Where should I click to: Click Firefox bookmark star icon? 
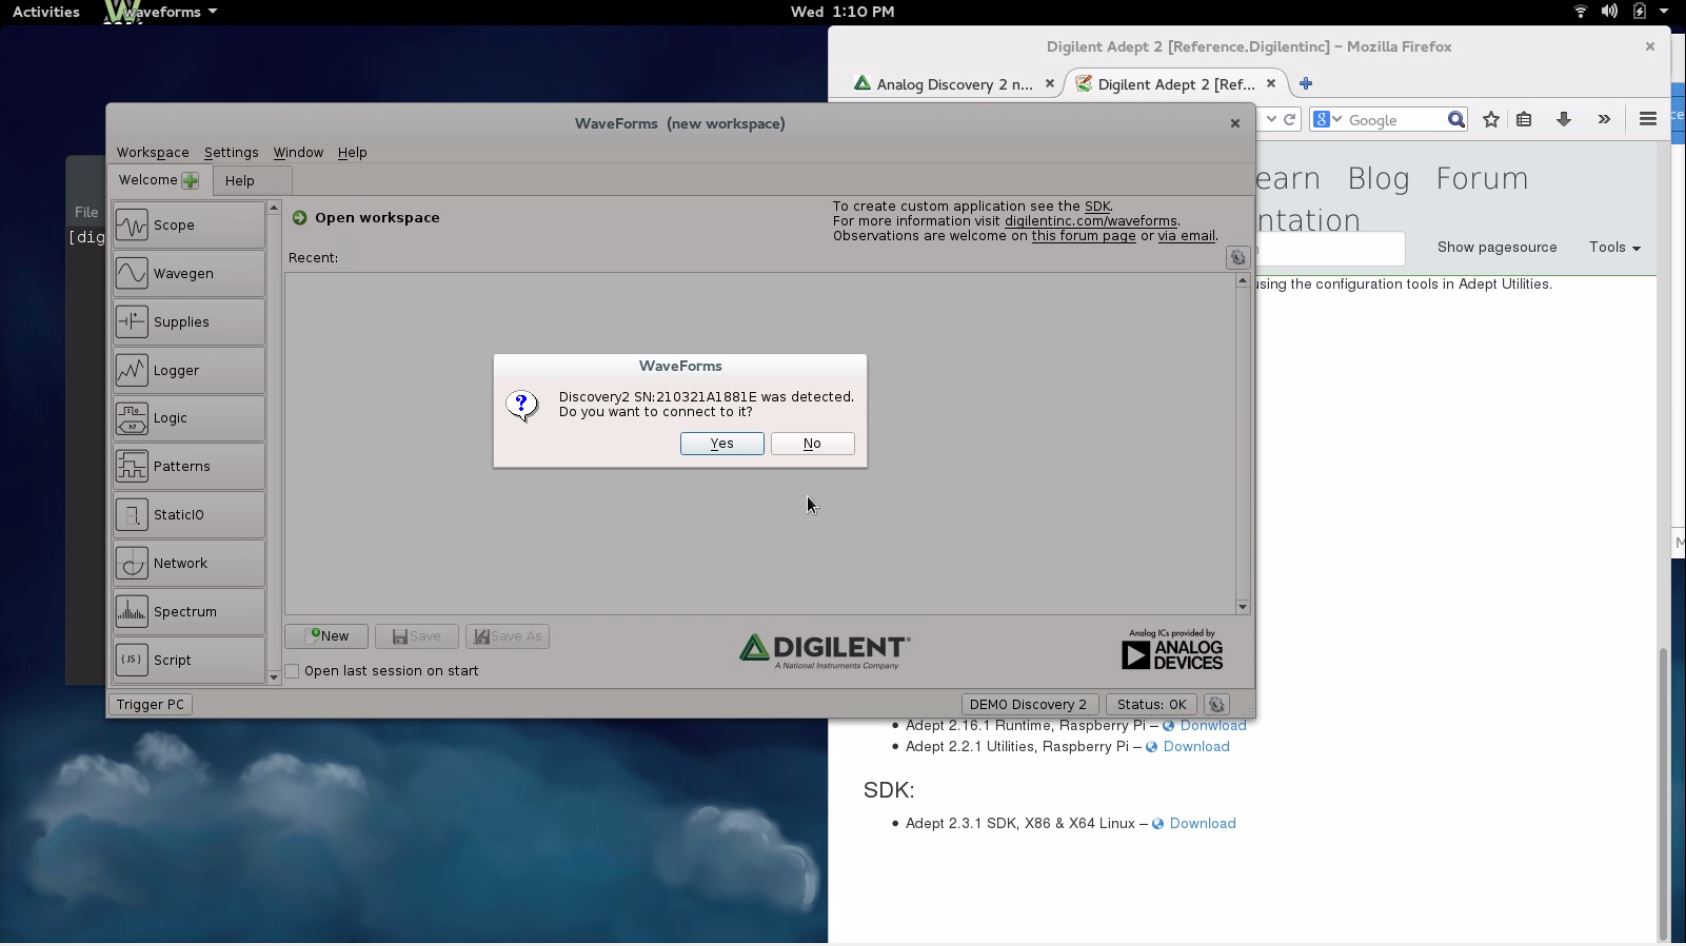click(x=1491, y=120)
